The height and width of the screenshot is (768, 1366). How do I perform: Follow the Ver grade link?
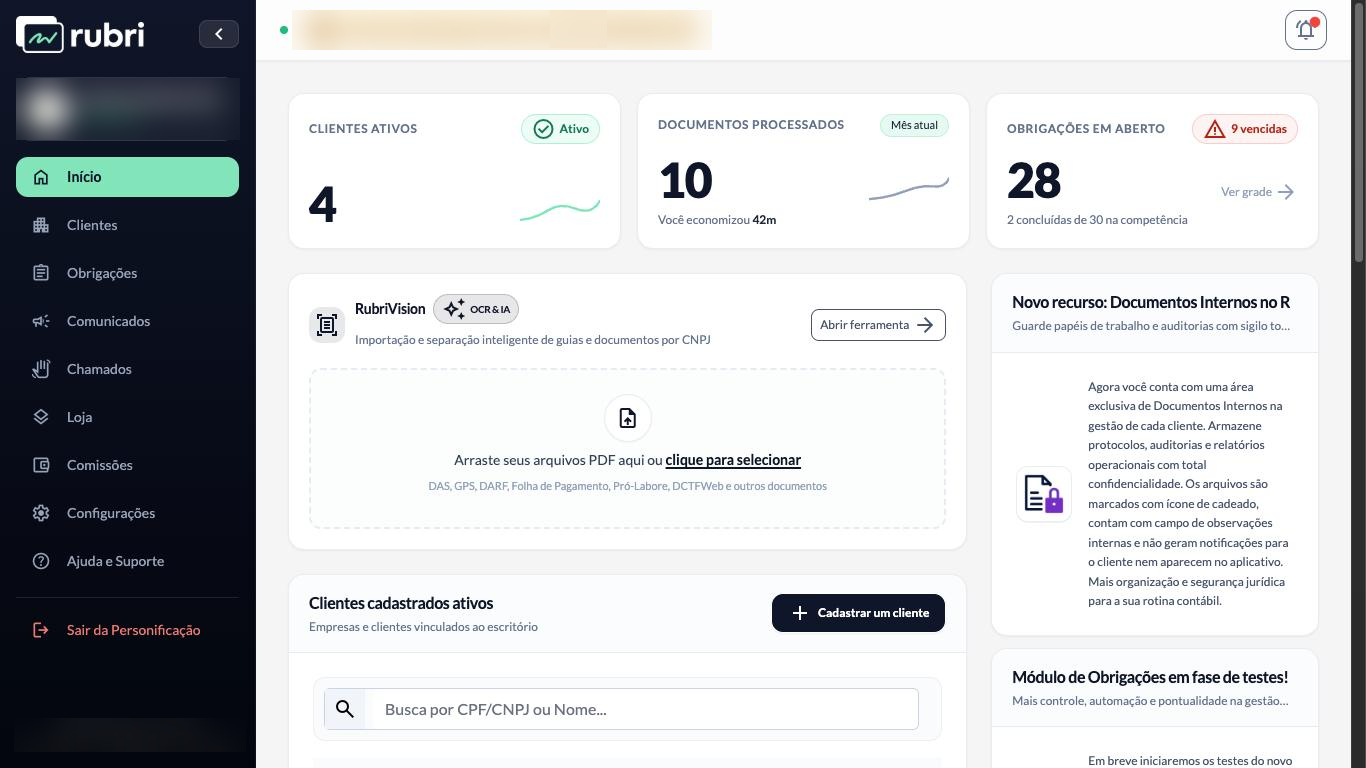pos(1257,192)
